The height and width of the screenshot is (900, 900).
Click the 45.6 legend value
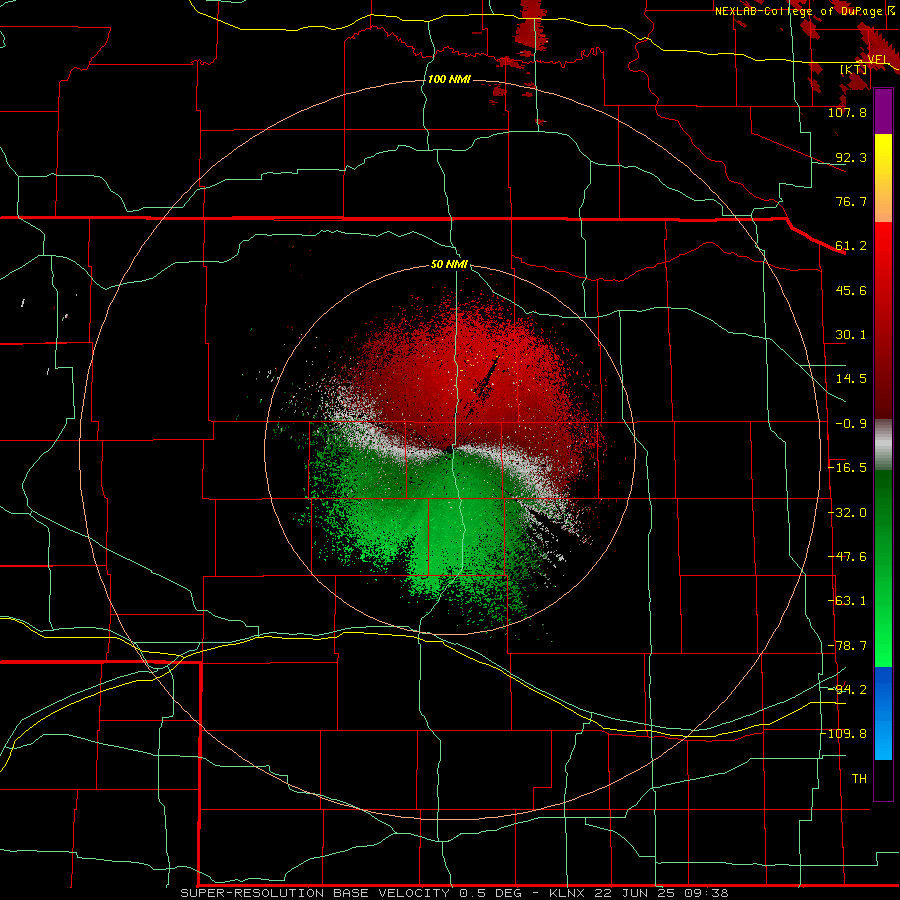[851, 290]
